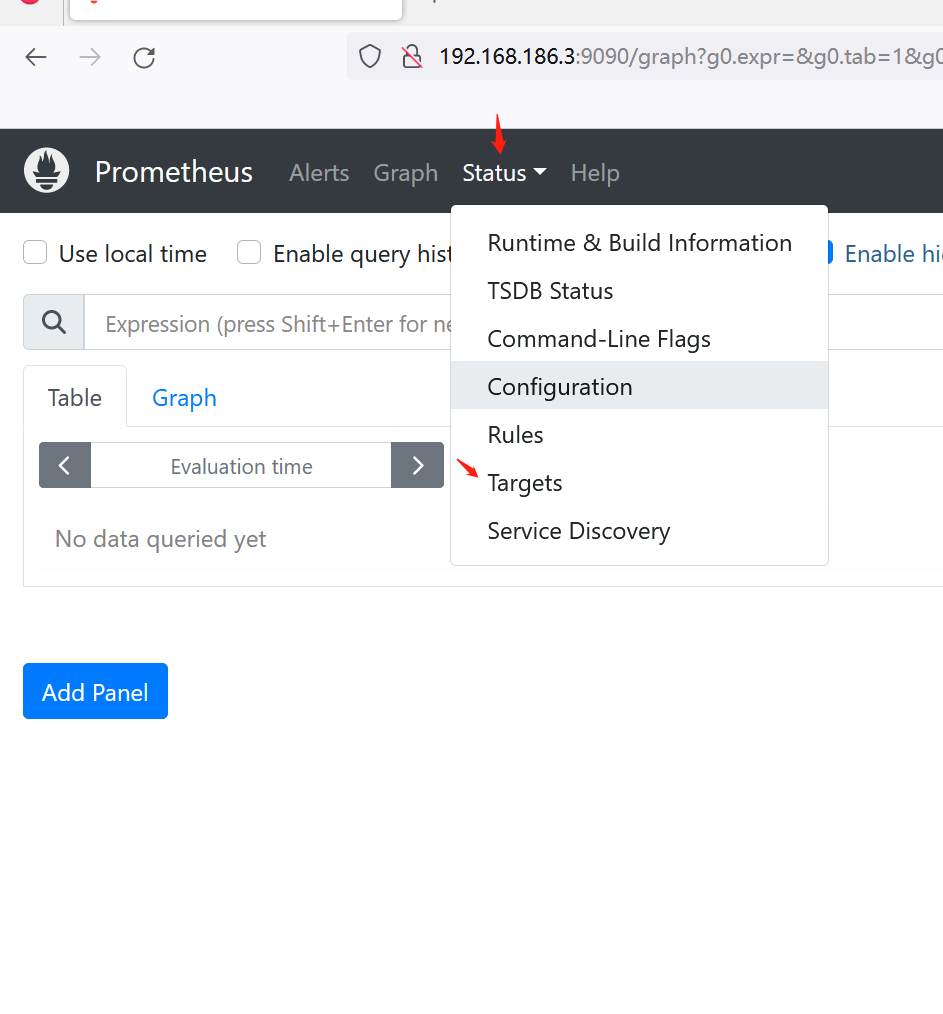Enable the Use local time checkbox
The image size is (943, 1014).
pyautogui.click(x=36, y=253)
